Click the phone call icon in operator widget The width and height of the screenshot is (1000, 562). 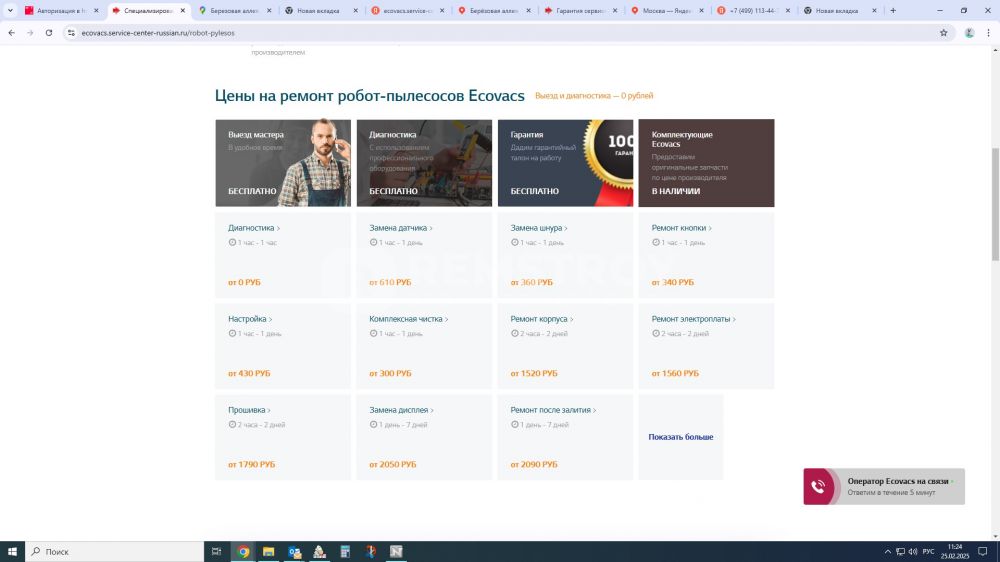pos(818,487)
